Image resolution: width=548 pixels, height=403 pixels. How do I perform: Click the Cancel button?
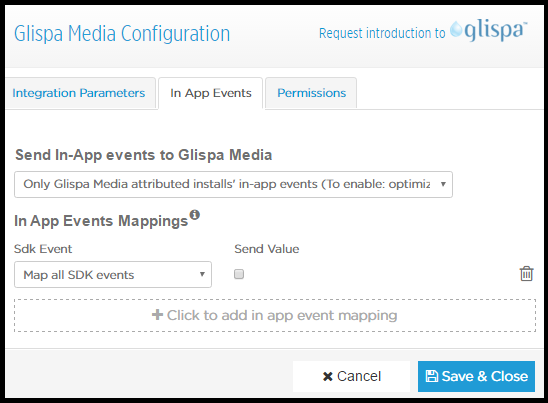[352, 376]
